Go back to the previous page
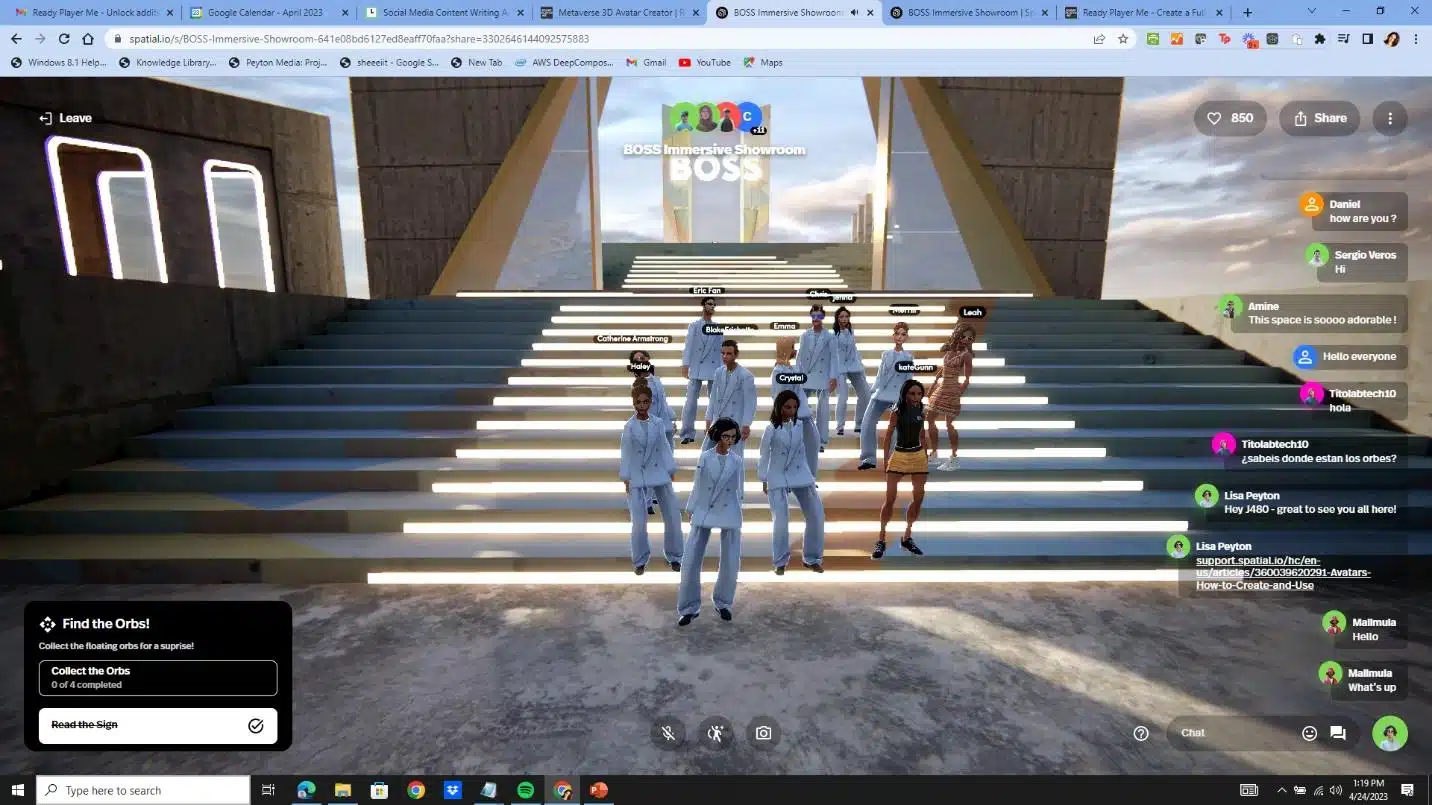Viewport: 1432px width, 805px height. click(16, 39)
